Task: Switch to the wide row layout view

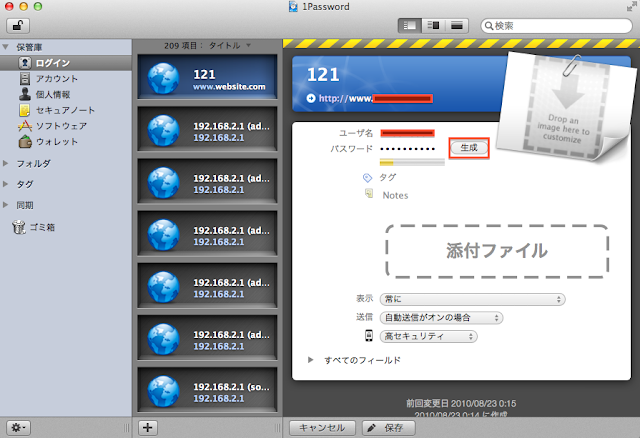Action: pyautogui.click(x=456, y=26)
